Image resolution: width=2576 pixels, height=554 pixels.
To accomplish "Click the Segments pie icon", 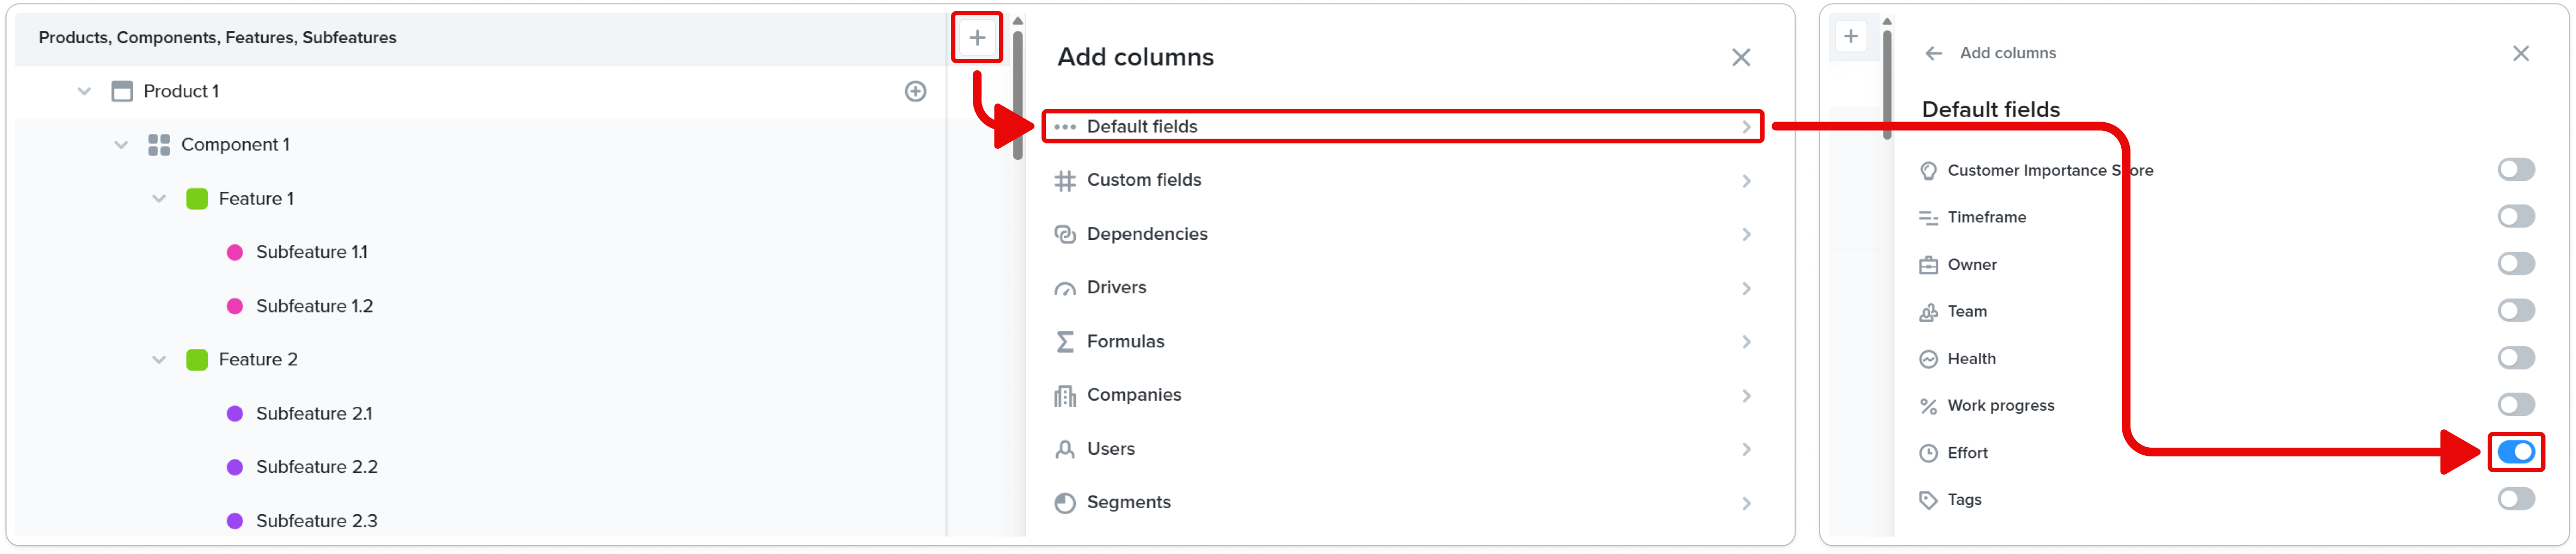I will coord(1065,503).
